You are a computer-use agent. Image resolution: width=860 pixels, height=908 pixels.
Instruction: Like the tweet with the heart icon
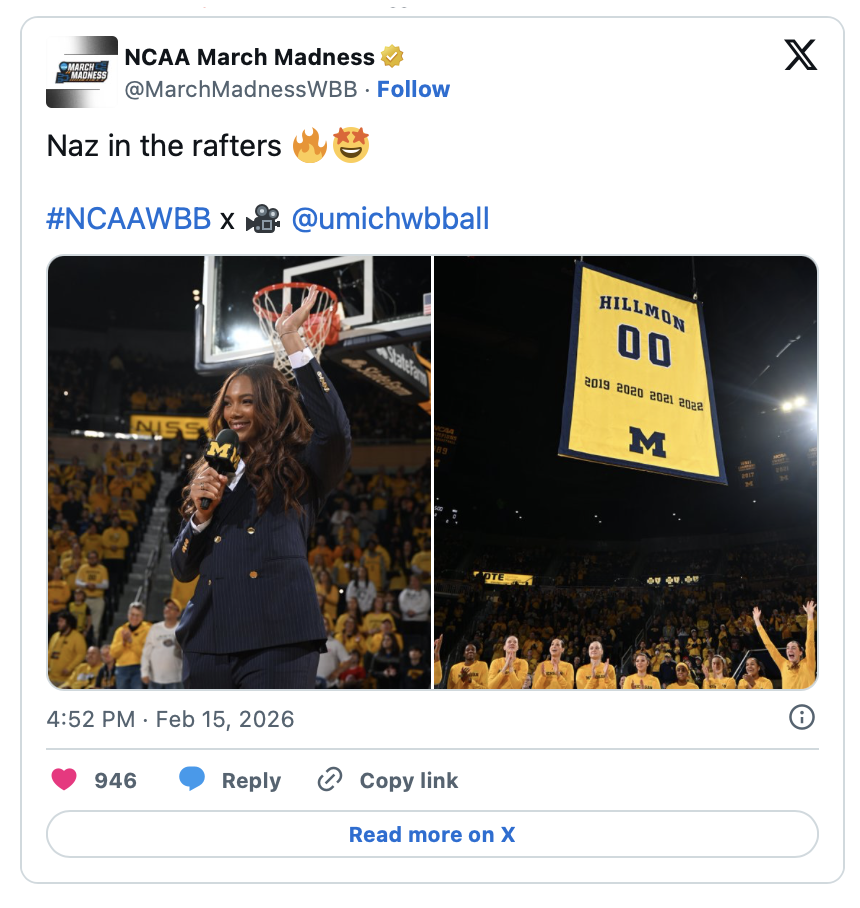[x=64, y=780]
